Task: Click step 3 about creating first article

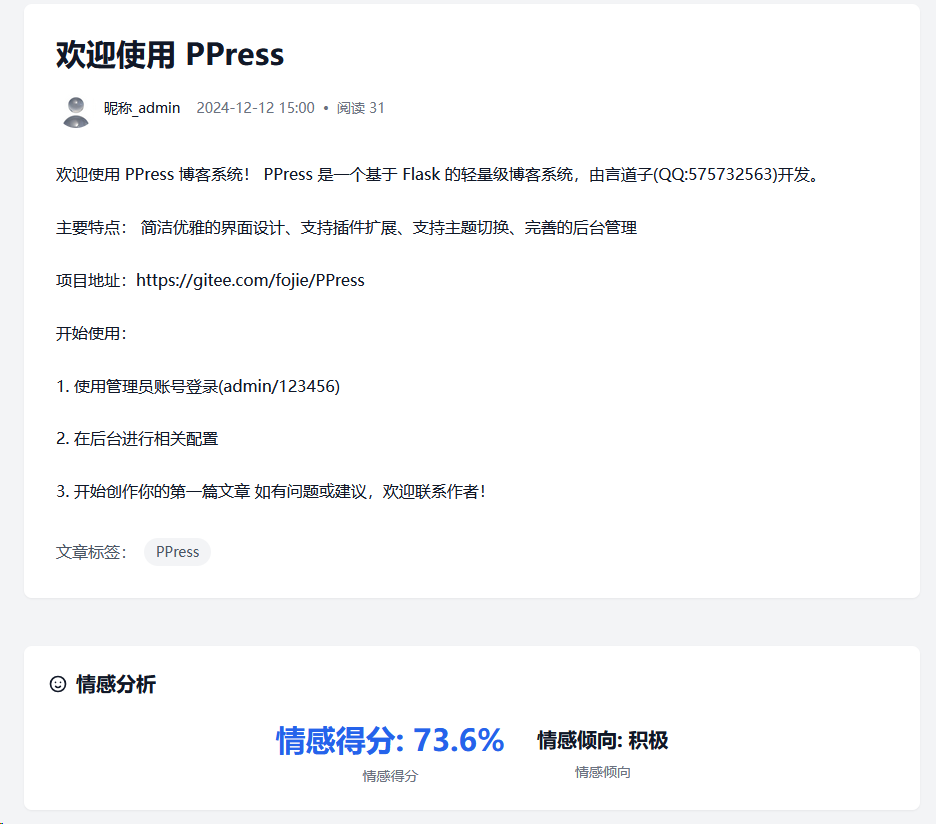Action: [x=272, y=492]
